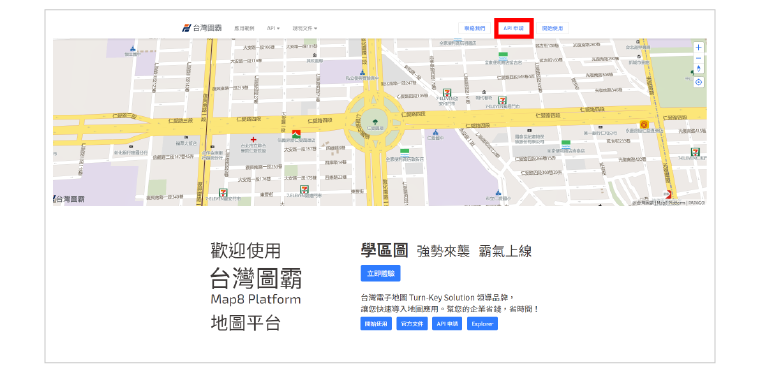The width and height of the screenshot is (760, 374).
Task: Click the highlighted API 申請 navbar button
Action: coord(514,29)
